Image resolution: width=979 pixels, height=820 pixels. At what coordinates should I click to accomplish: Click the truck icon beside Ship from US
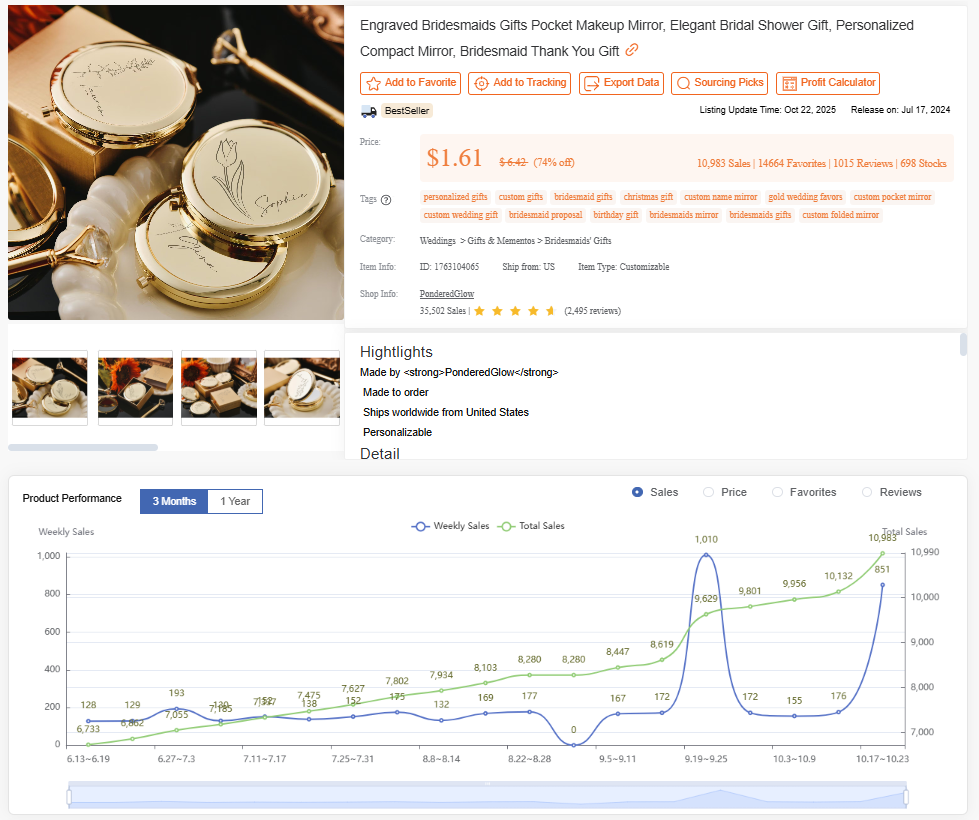pyautogui.click(x=367, y=111)
